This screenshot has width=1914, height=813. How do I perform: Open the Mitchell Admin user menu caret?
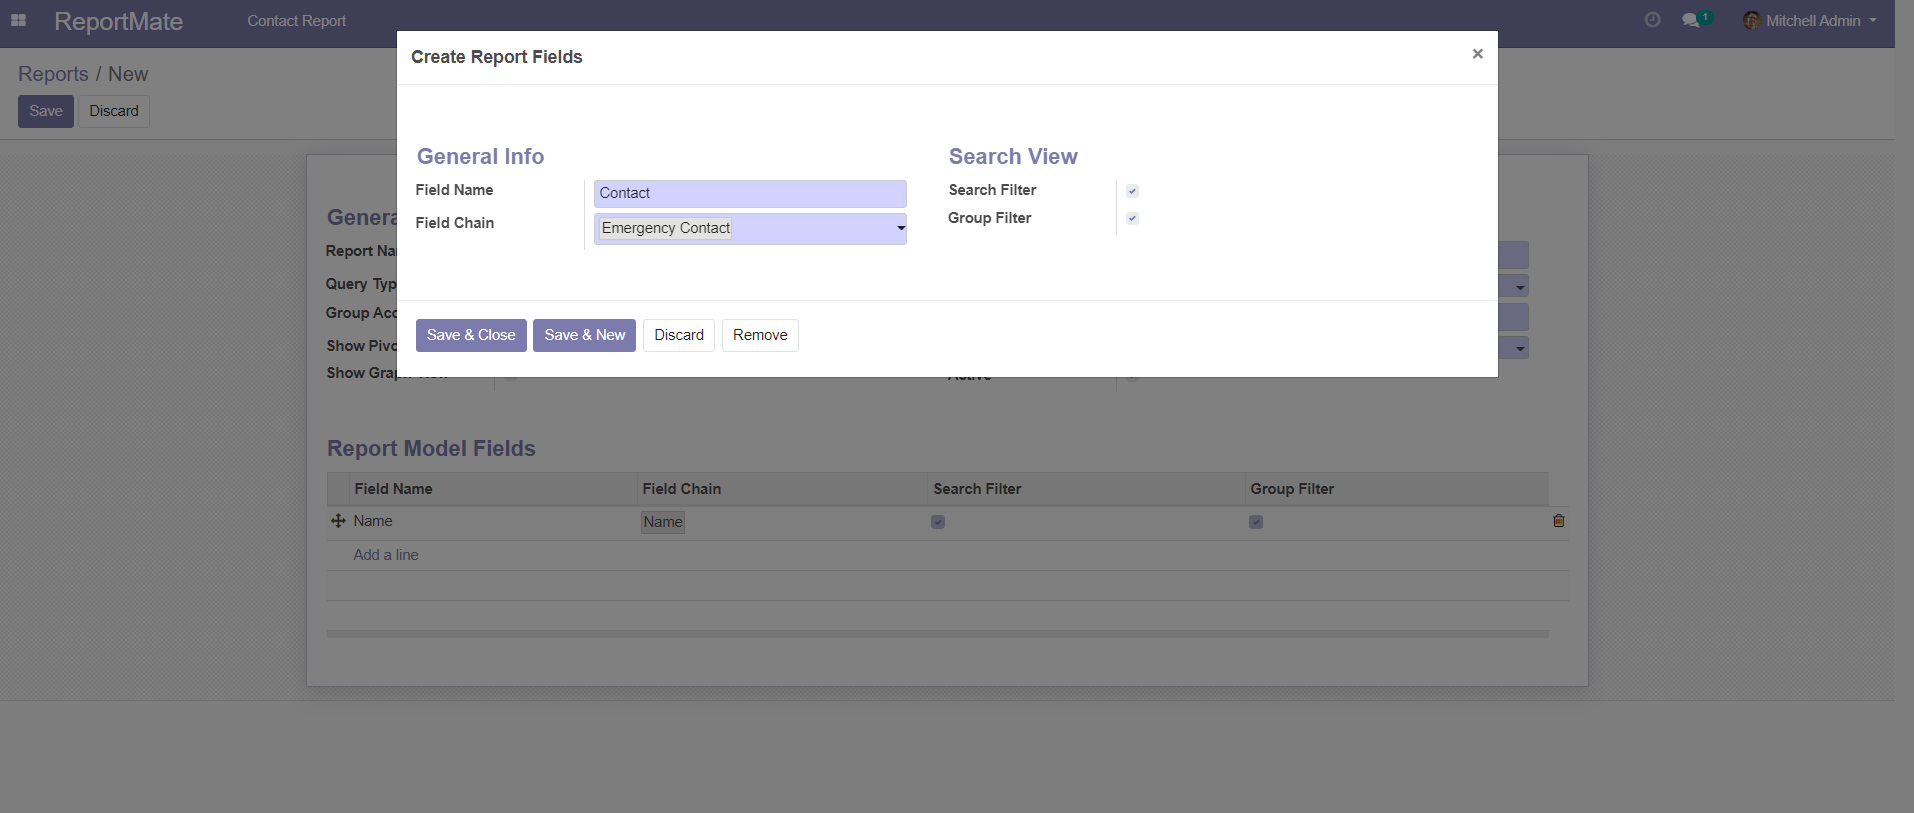click(1872, 20)
